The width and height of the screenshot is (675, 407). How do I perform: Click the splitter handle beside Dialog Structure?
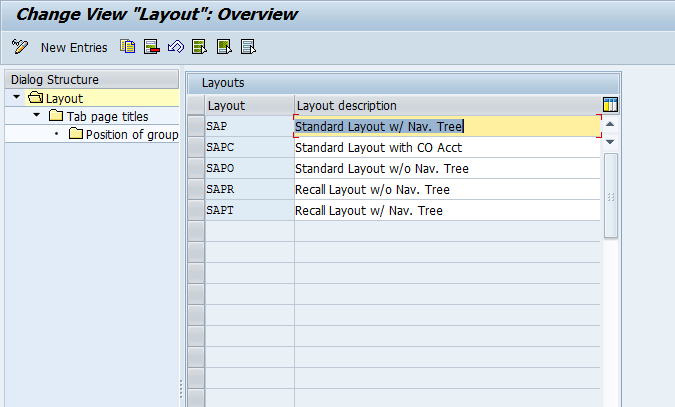(181, 389)
